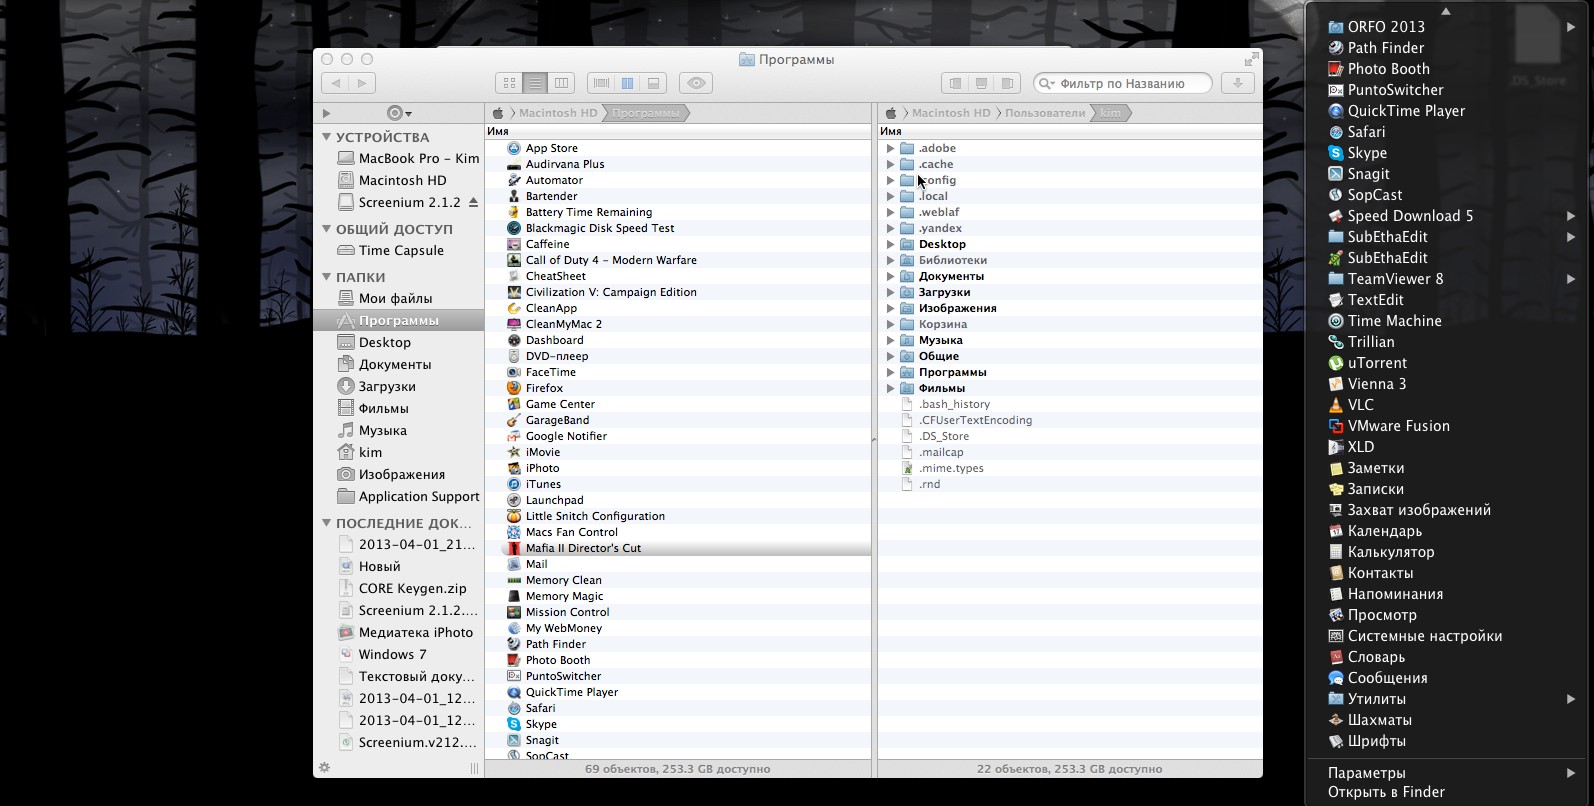Image resolution: width=1594 pixels, height=806 pixels.
Task: Click the filter by name search field
Action: coord(1122,83)
